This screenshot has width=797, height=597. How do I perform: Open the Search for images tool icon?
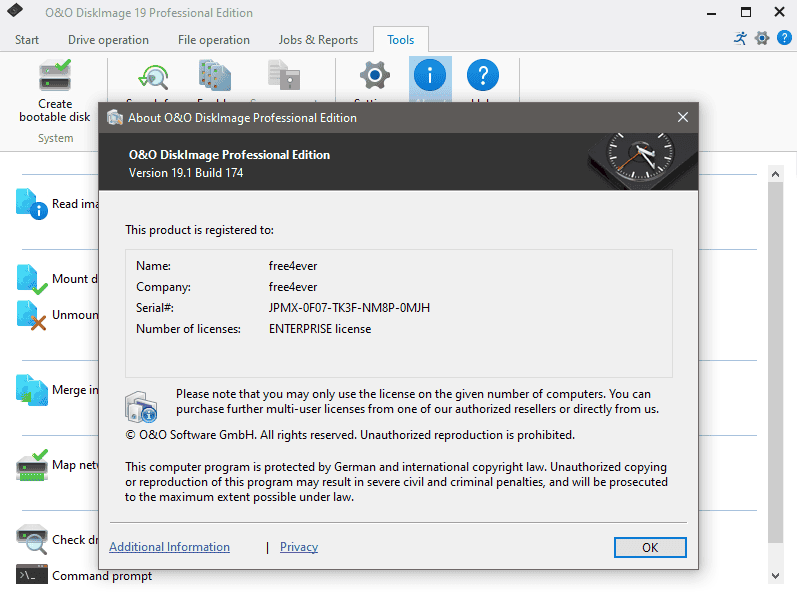[x=153, y=77]
